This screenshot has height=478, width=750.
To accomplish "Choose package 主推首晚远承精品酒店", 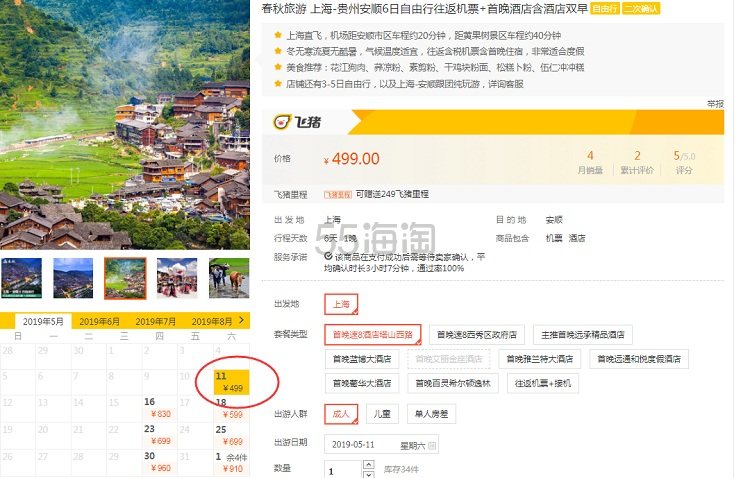I will [583, 334].
